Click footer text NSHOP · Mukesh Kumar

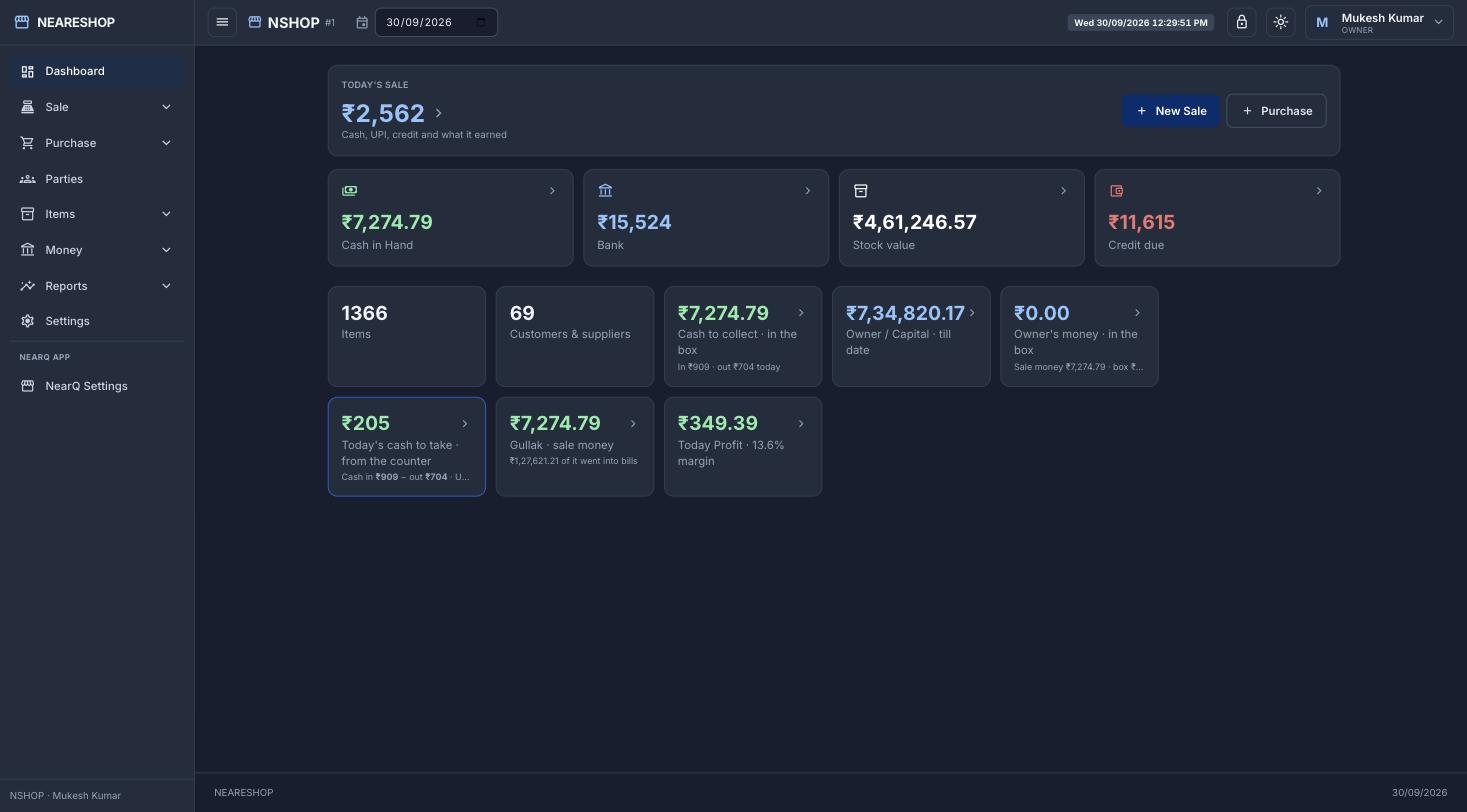tap(65, 796)
